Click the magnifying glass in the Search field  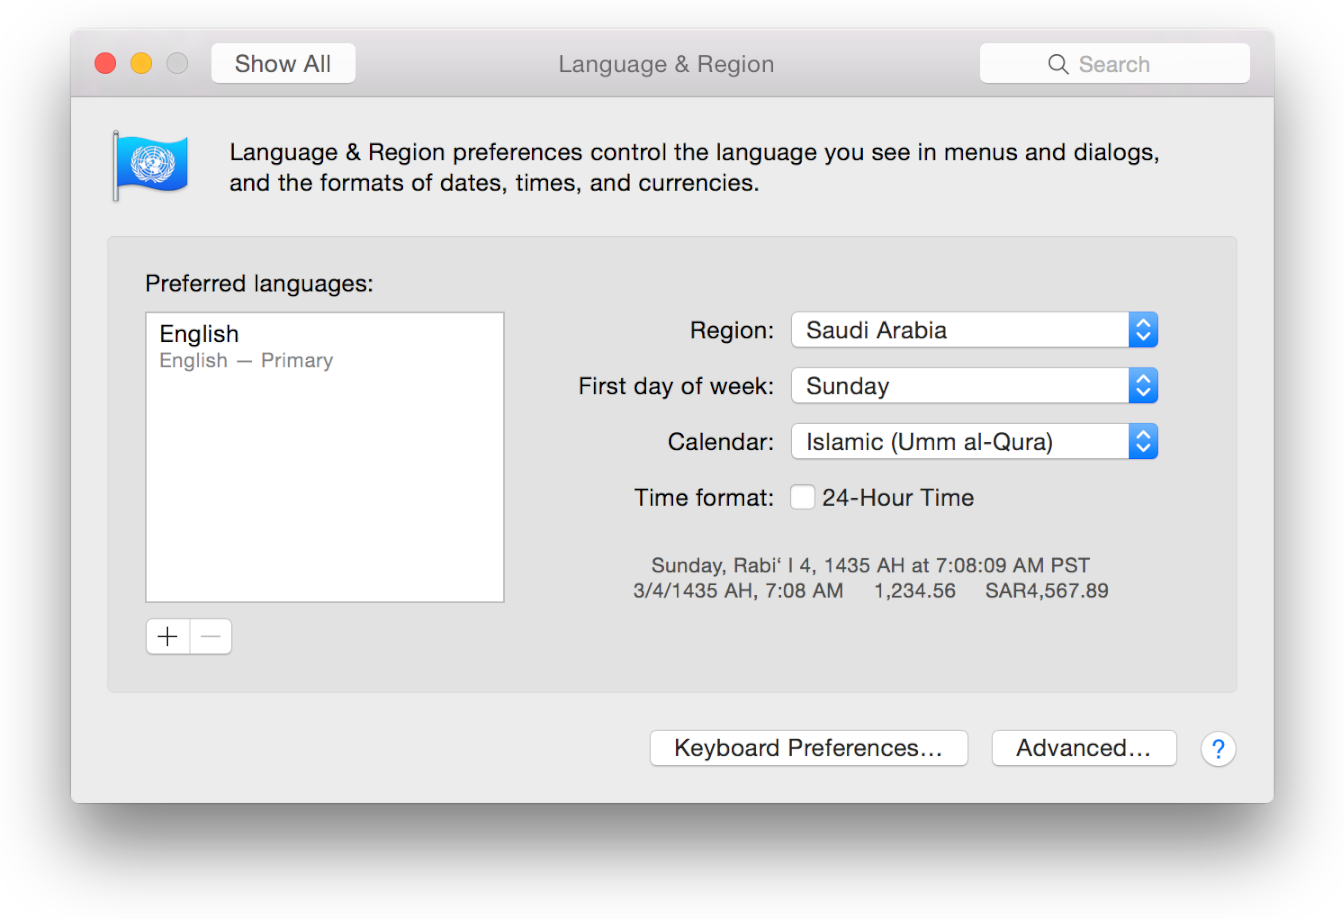coord(1058,63)
